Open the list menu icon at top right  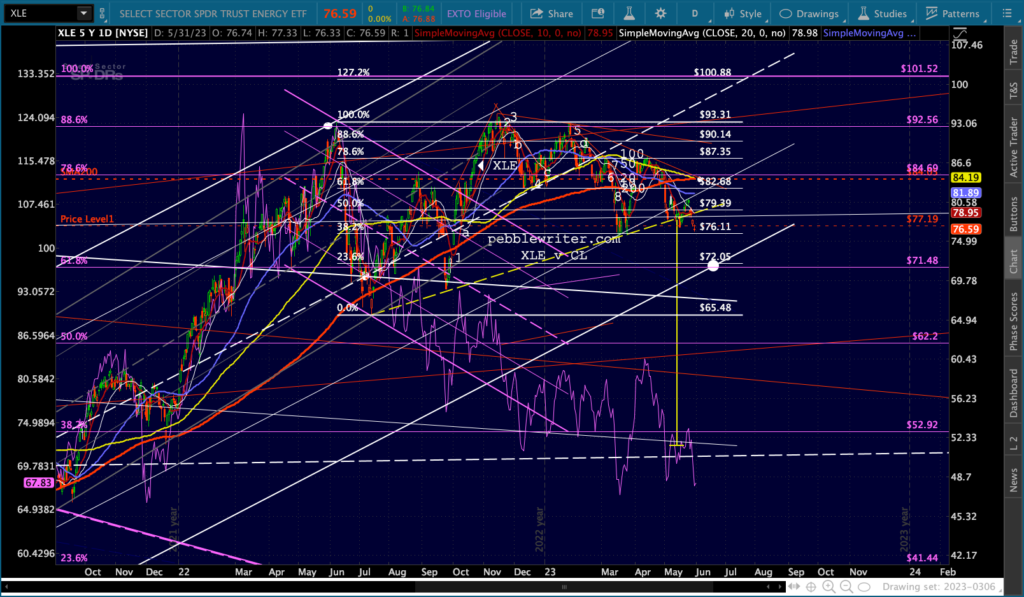[x=1006, y=13]
